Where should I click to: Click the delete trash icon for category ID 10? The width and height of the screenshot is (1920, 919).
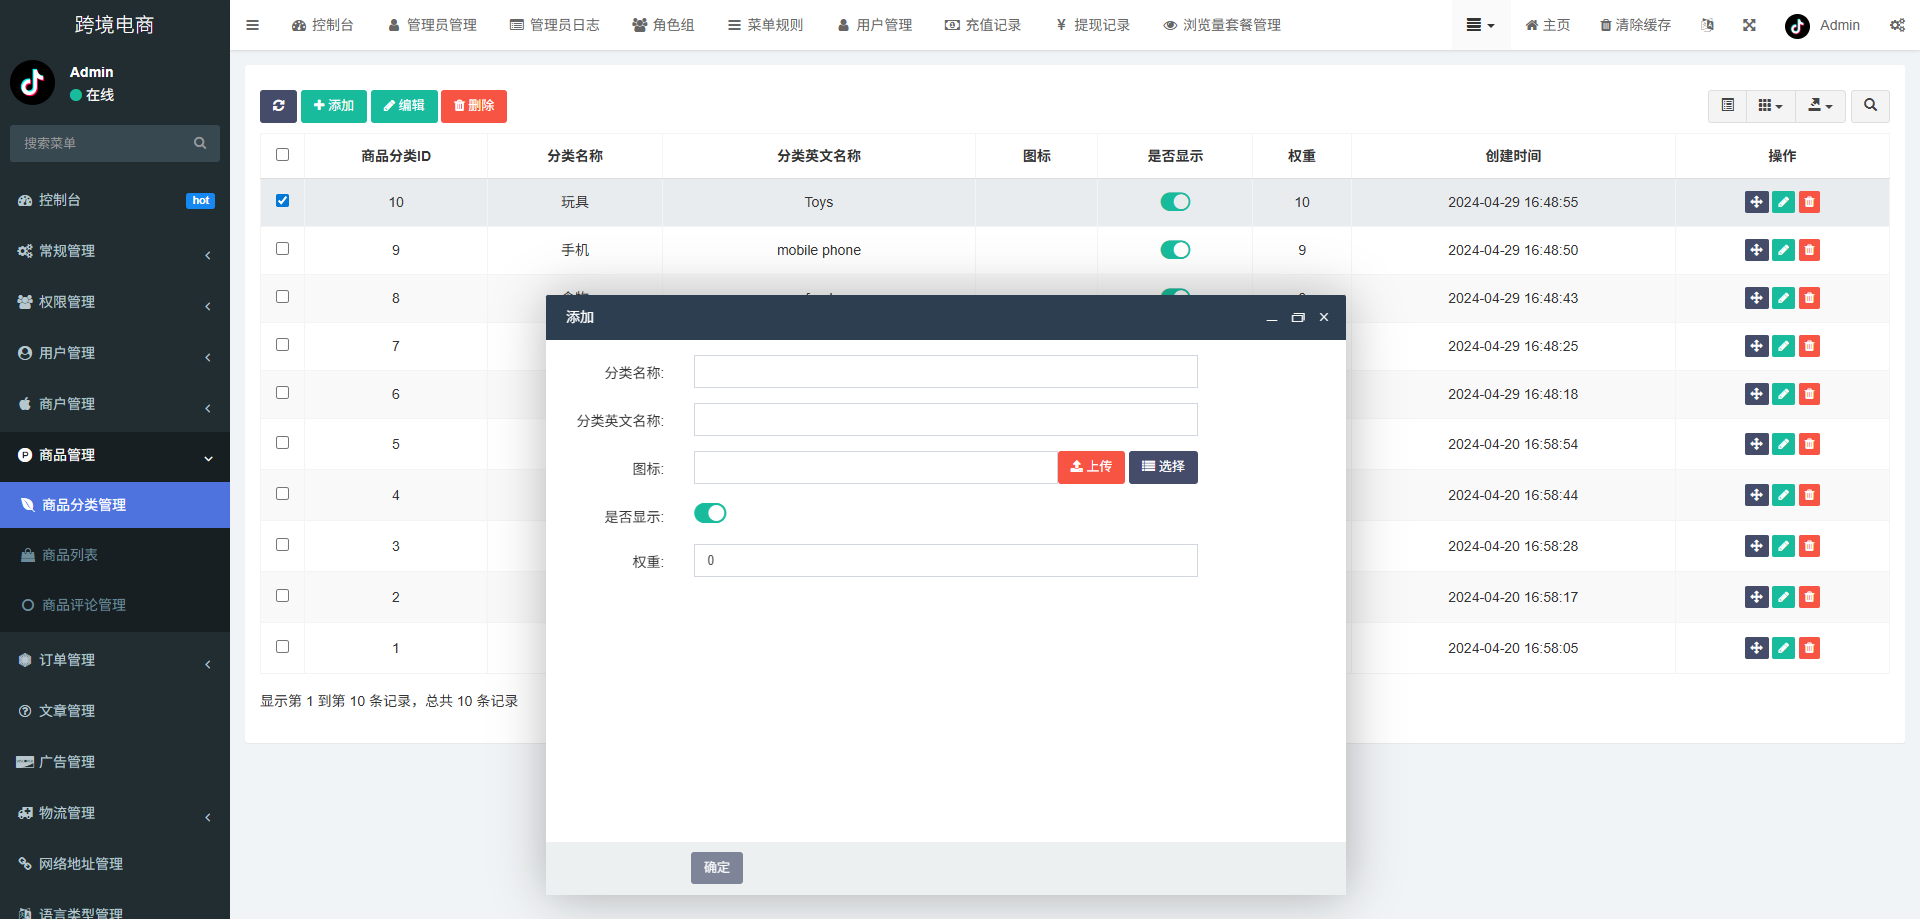point(1809,201)
